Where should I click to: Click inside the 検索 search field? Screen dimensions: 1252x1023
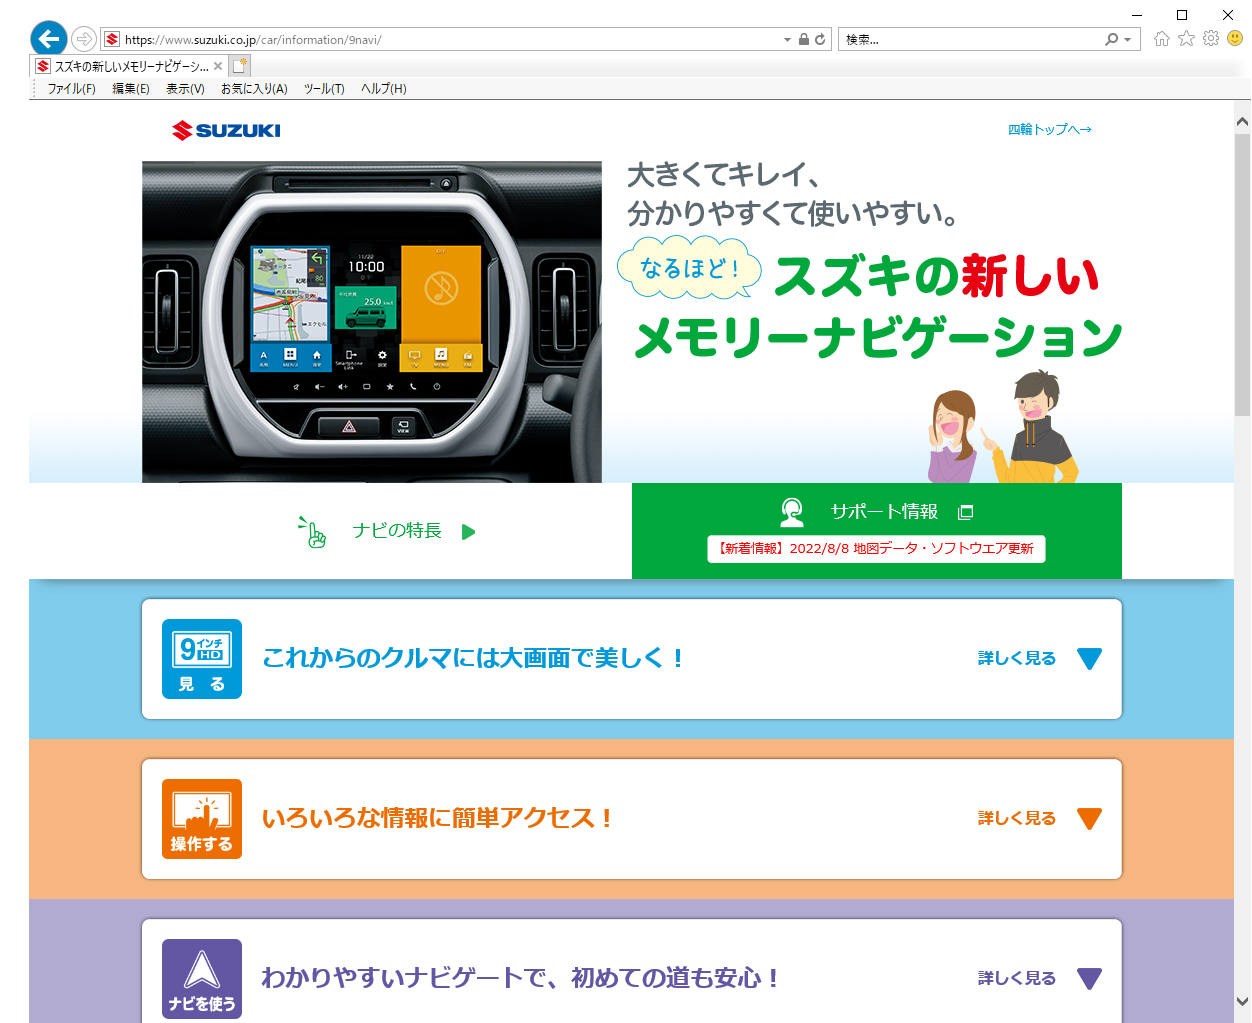[970, 40]
